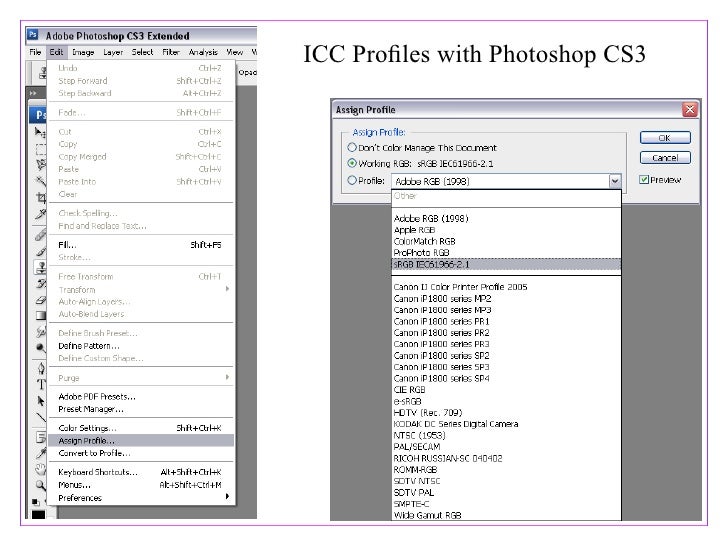Open Color Settings from Edit menu
The image size is (728, 546).
(x=141, y=428)
